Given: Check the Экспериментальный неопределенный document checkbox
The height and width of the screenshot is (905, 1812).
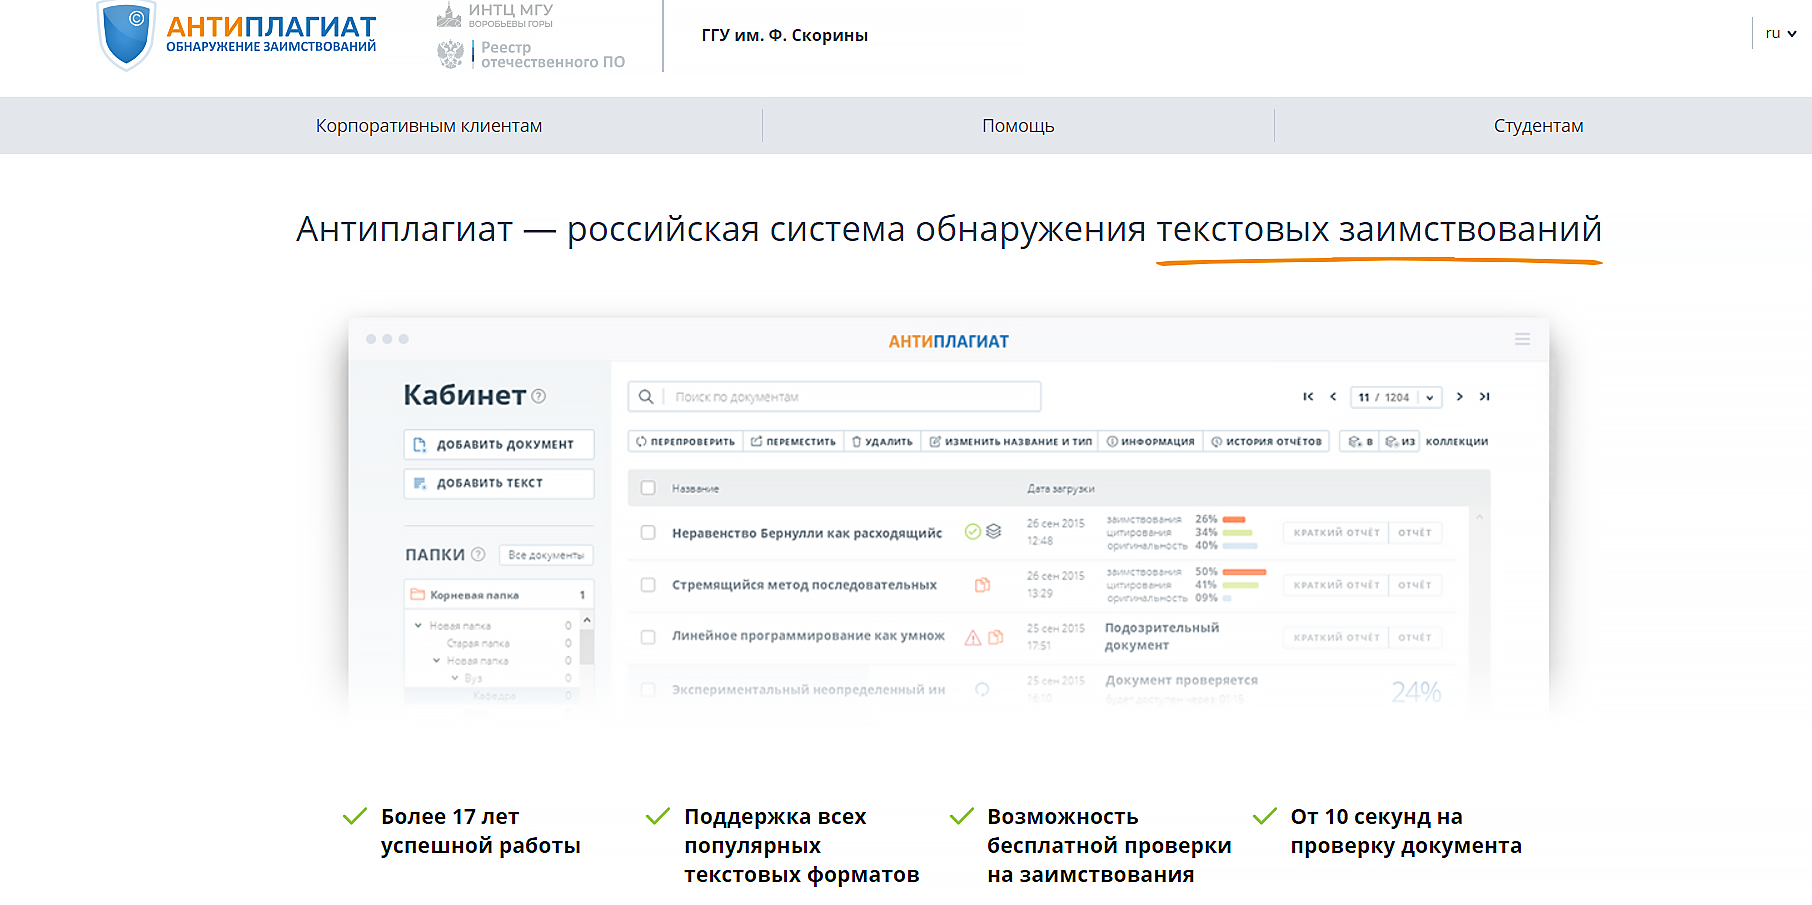Looking at the screenshot, I should [x=648, y=689].
